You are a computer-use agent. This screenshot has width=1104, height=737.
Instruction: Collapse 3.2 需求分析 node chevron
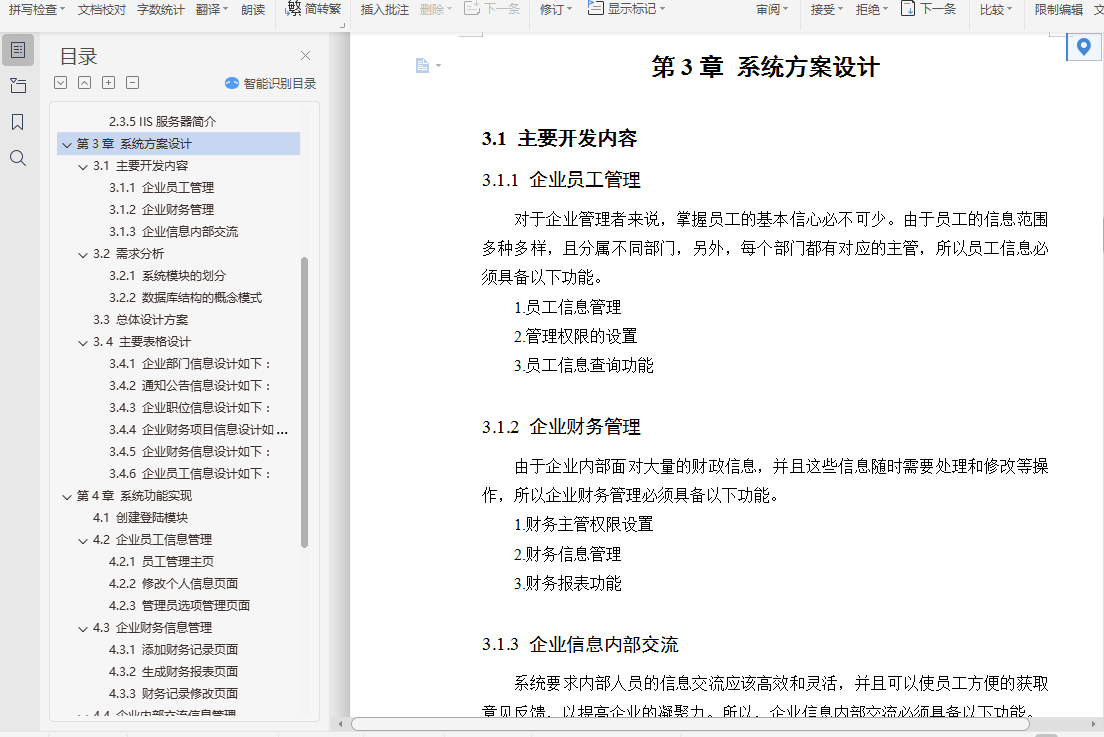(x=83, y=254)
